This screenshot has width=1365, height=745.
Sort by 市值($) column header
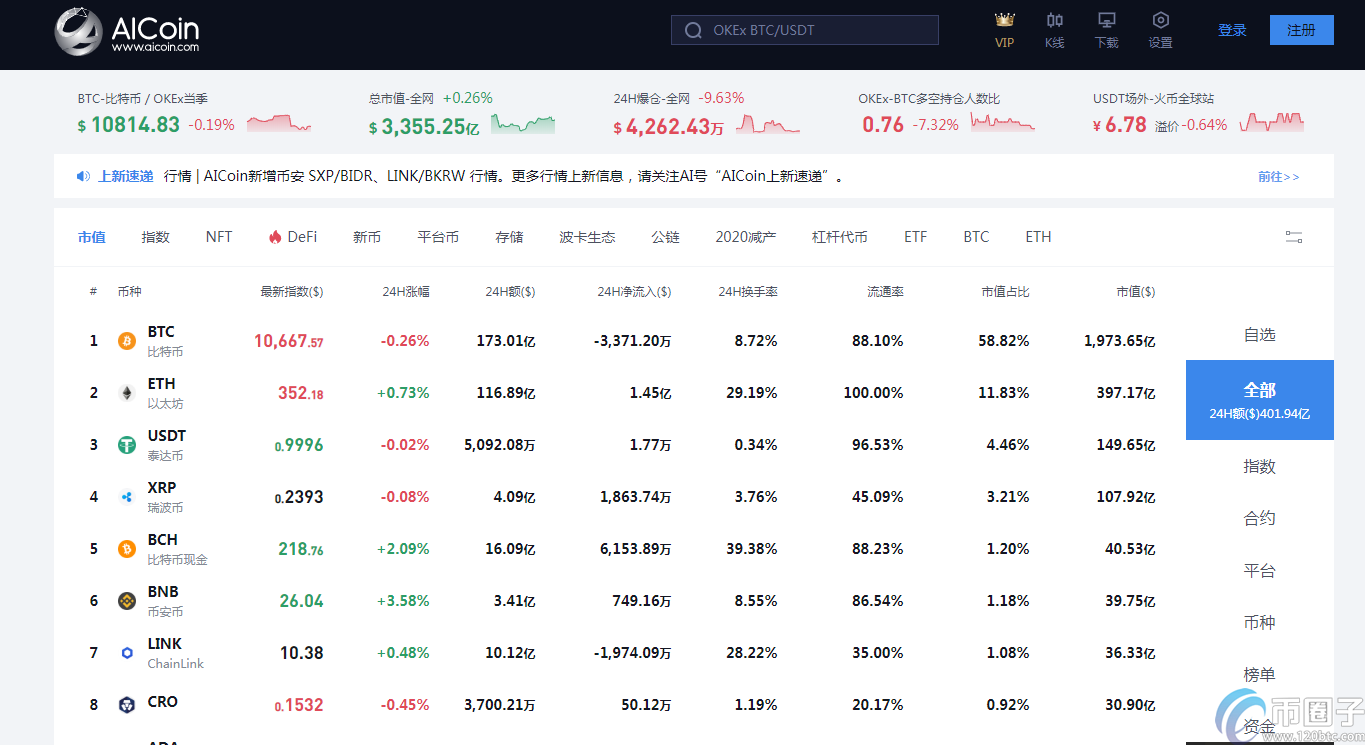[x=1135, y=292]
